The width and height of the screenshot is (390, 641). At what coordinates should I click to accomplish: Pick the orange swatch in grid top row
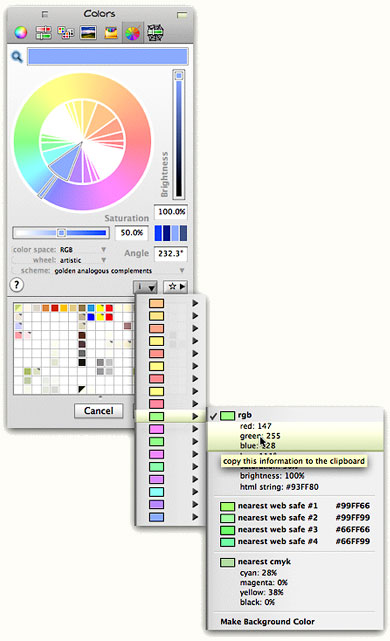tap(45, 308)
